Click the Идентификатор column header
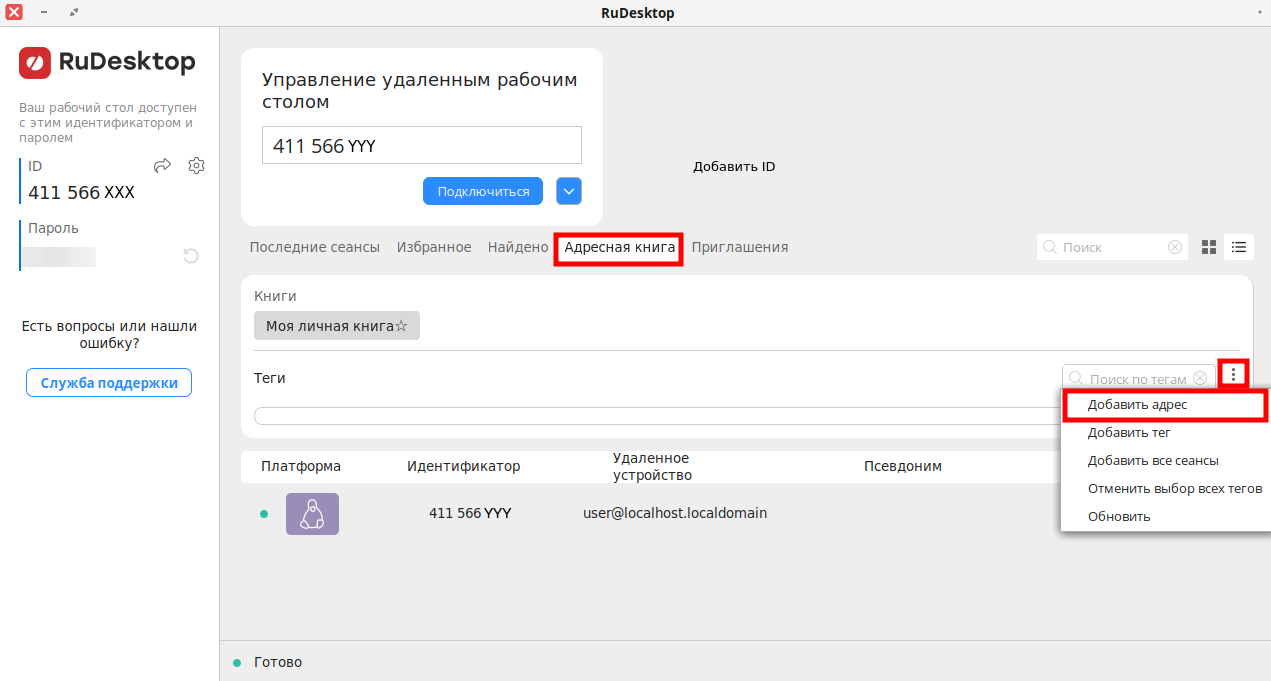 [464, 466]
